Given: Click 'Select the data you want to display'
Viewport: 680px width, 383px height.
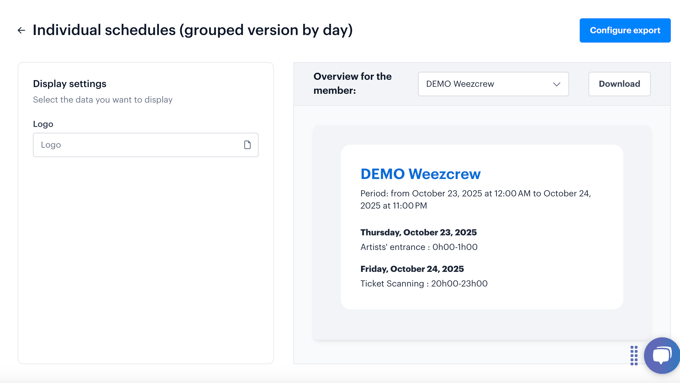Looking at the screenshot, I should click(103, 100).
